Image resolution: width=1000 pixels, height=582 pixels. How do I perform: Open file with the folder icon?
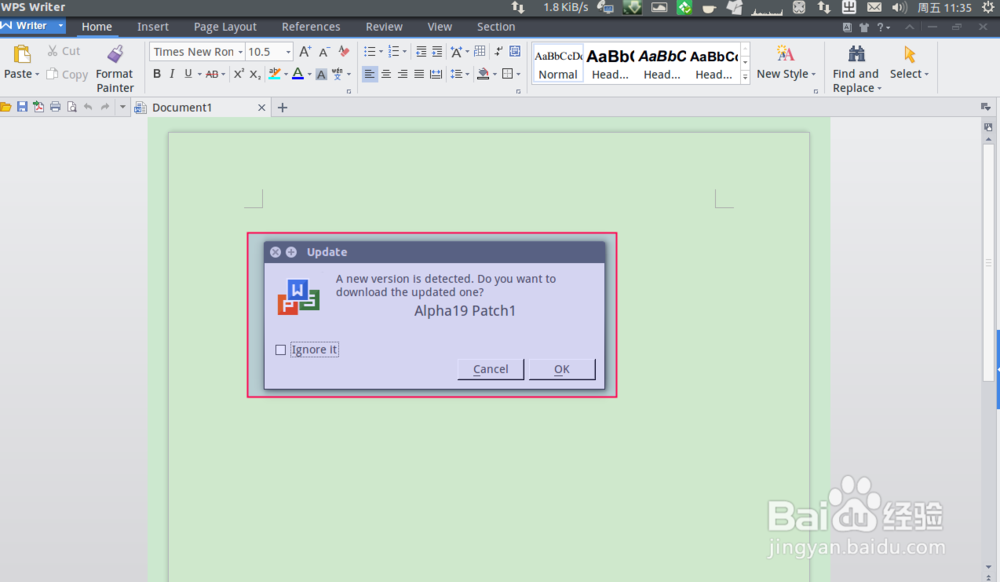(x=6, y=107)
